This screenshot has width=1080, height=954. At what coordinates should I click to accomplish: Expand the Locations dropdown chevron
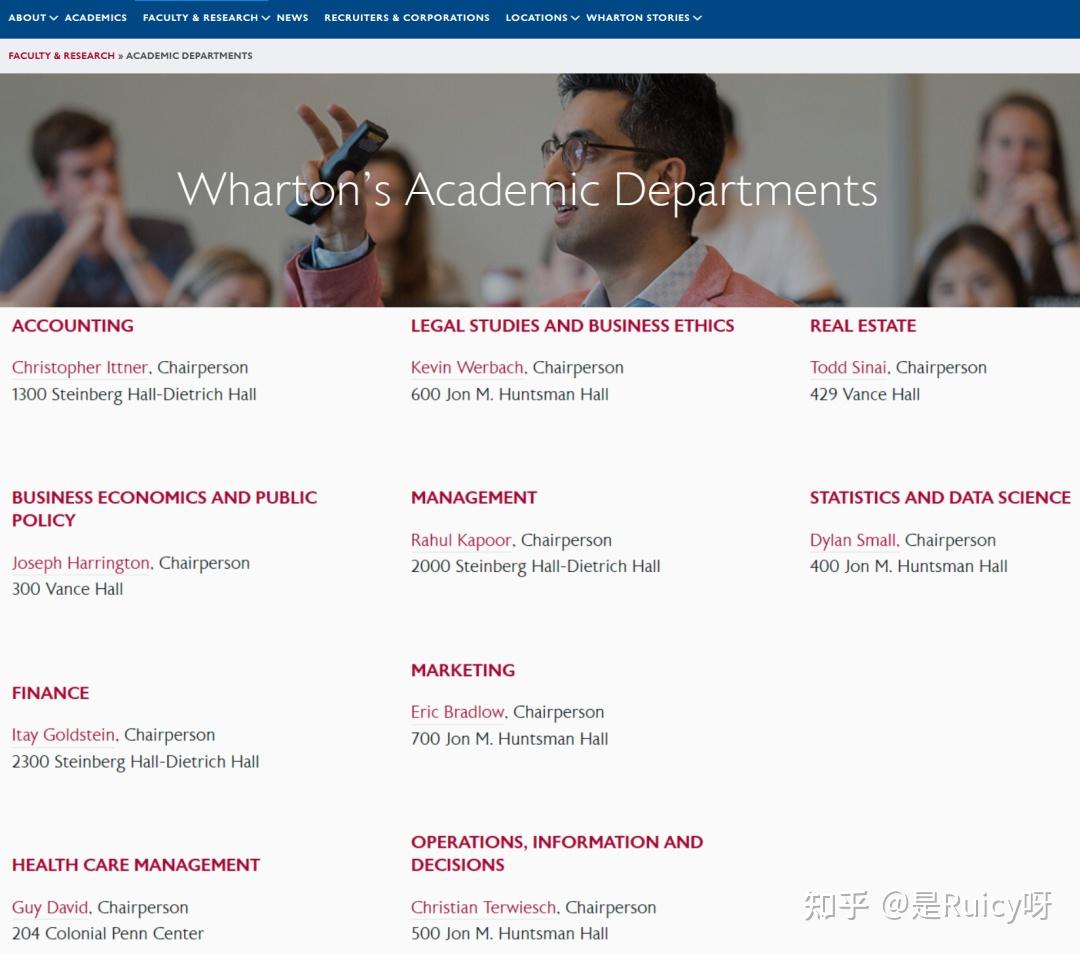pyautogui.click(x=575, y=18)
